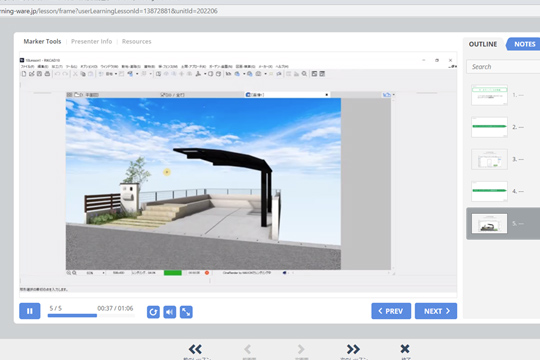The image size is (540, 360).
Task: Click the browser address bar URL
Action: [x=108, y=11]
